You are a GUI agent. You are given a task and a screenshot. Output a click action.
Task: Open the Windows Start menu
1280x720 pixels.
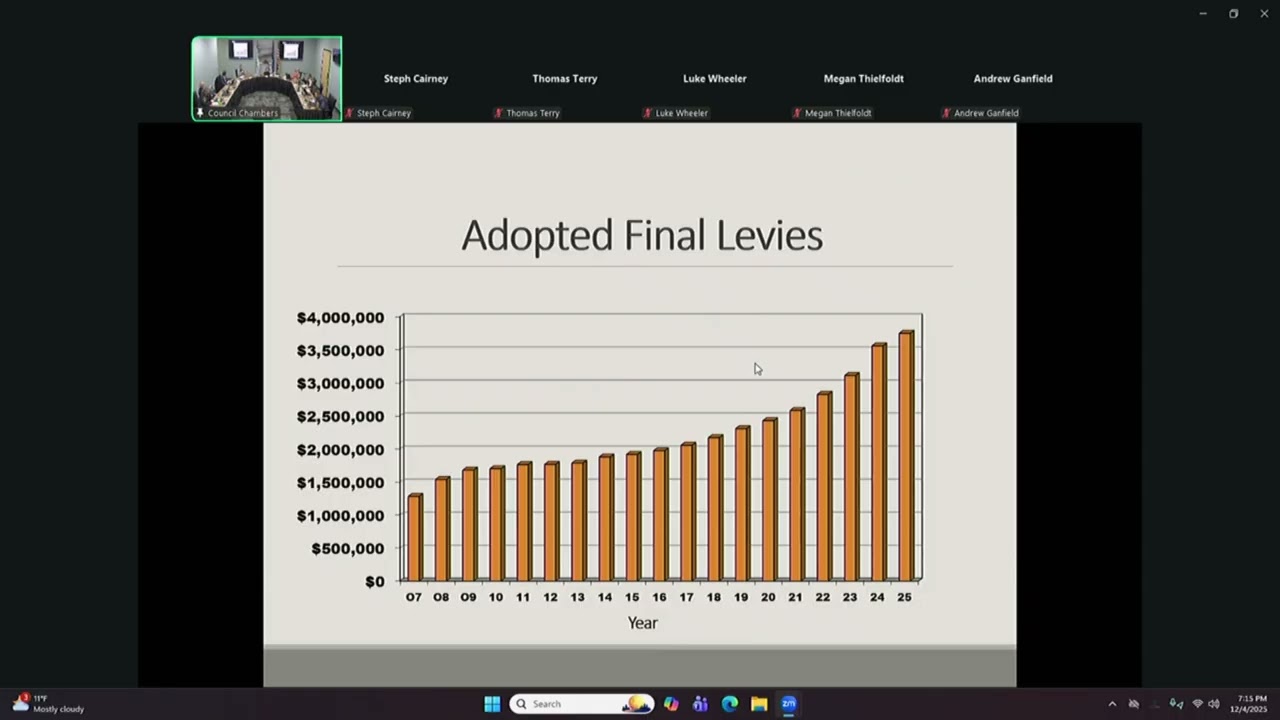pyautogui.click(x=492, y=704)
